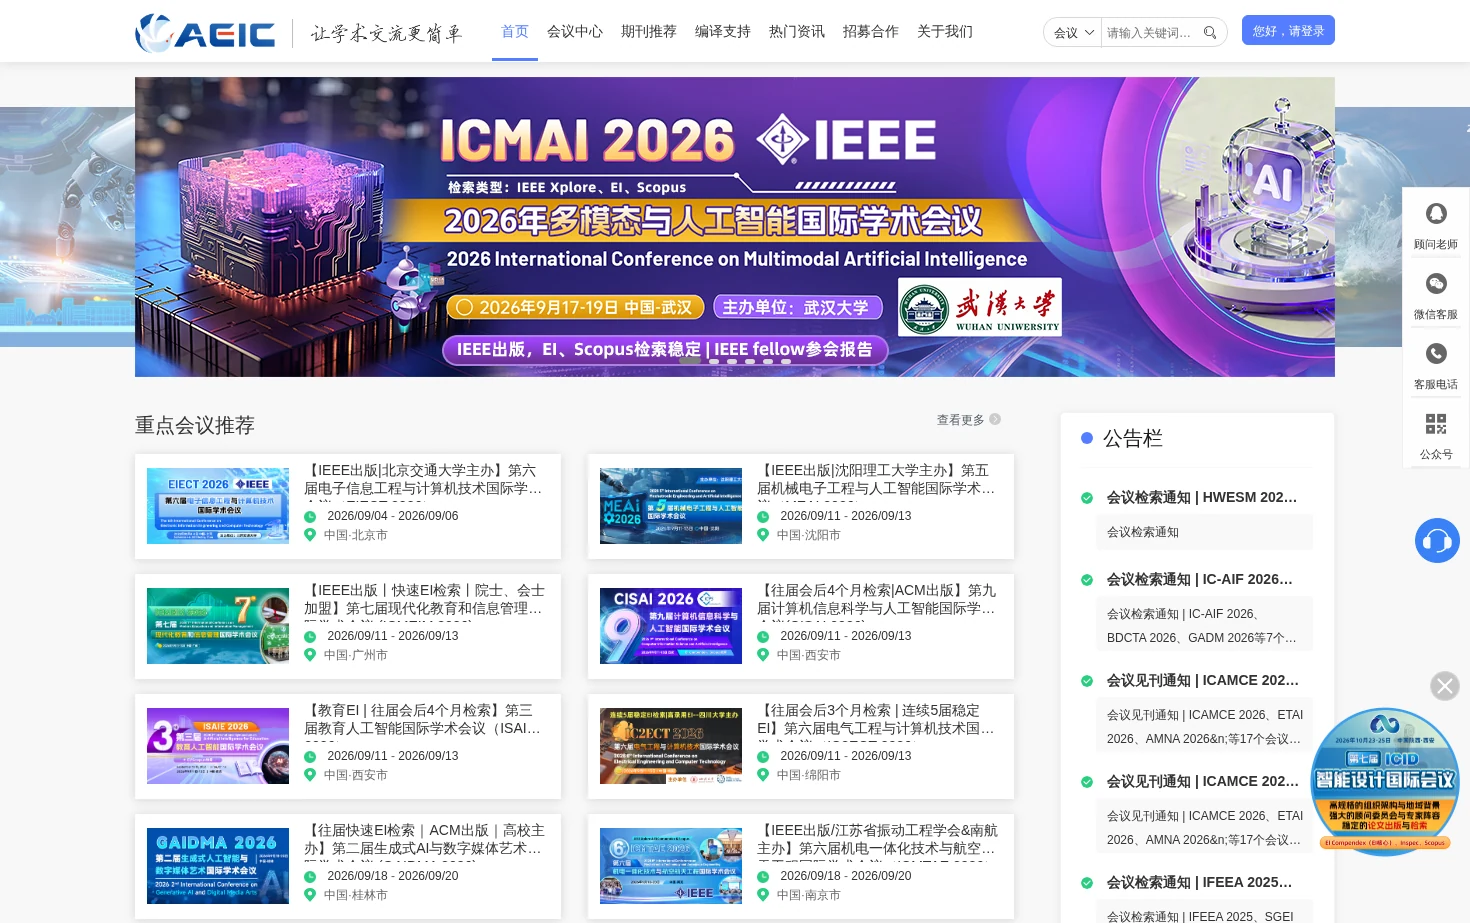Open the second 会议见刊通知 | ICAMCE notice
Viewport: 1470px width, 923px height.
(x=1203, y=781)
